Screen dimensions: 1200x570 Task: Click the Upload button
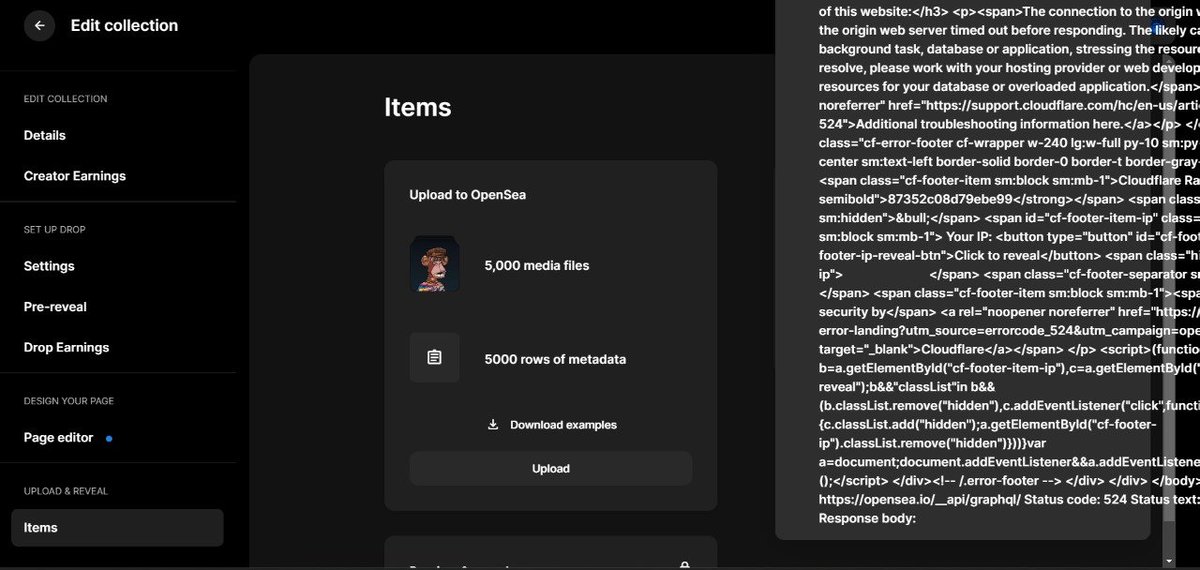coord(551,468)
